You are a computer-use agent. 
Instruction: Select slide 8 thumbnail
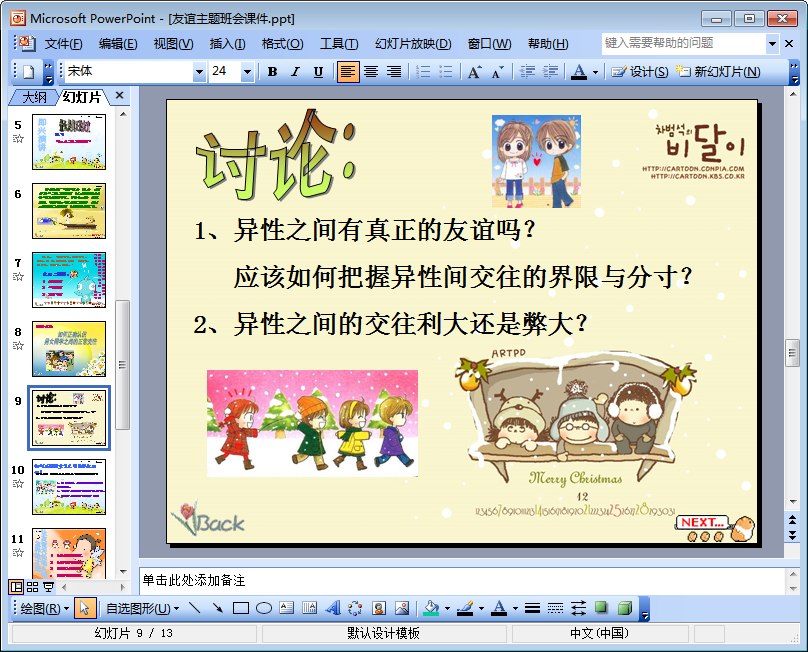[x=69, y=349]
